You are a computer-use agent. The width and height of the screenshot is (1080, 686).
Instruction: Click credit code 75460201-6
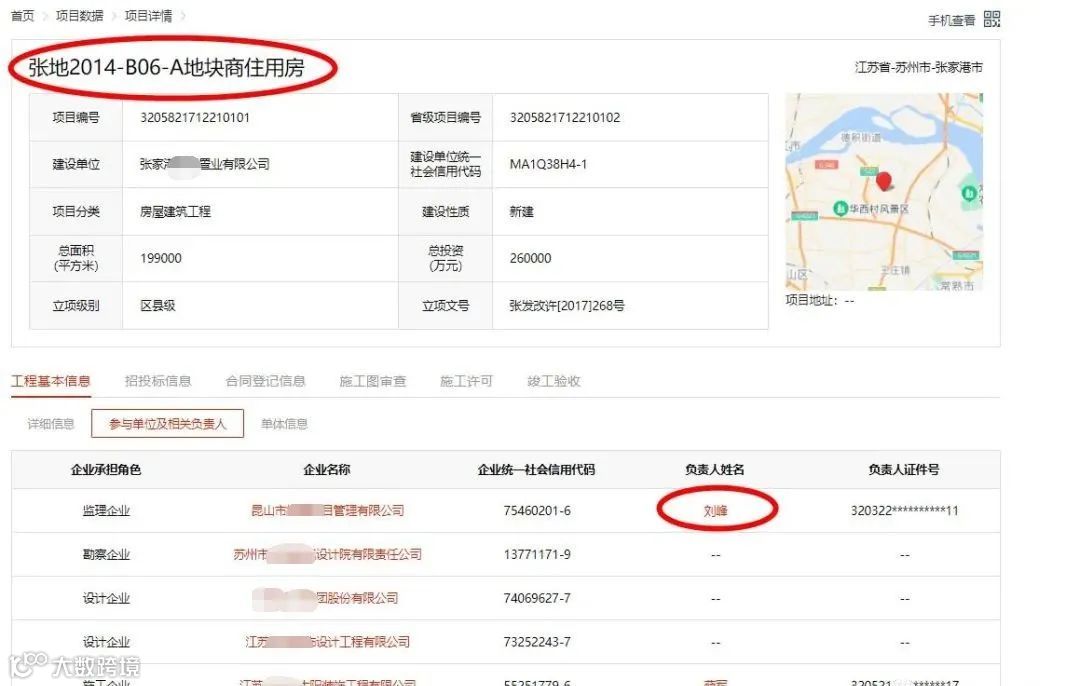point(537,510)
